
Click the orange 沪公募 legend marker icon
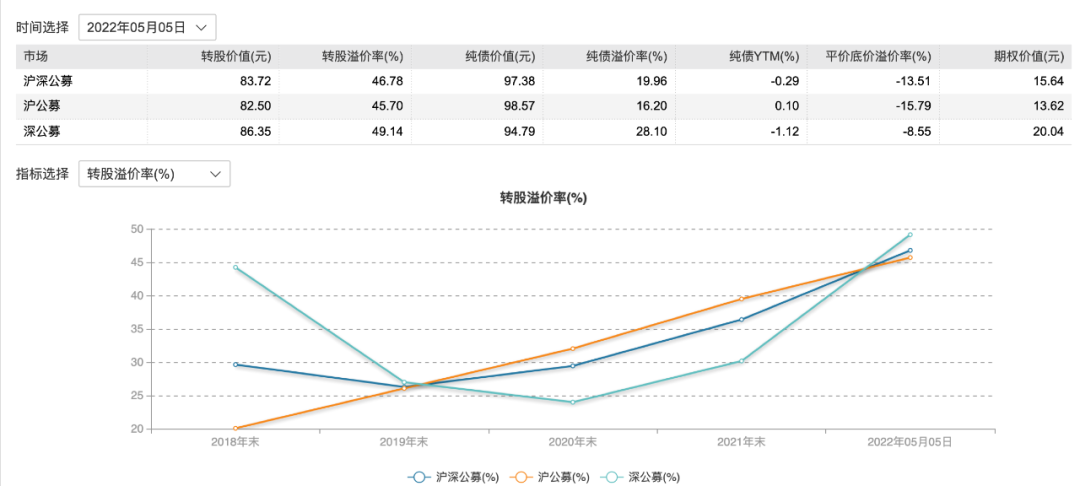[520, 477]
